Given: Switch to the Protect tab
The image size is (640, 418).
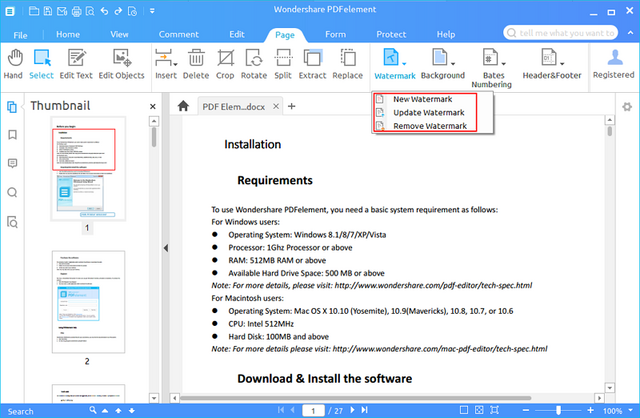Looking at the screenshot, I should tap(391, 35).
